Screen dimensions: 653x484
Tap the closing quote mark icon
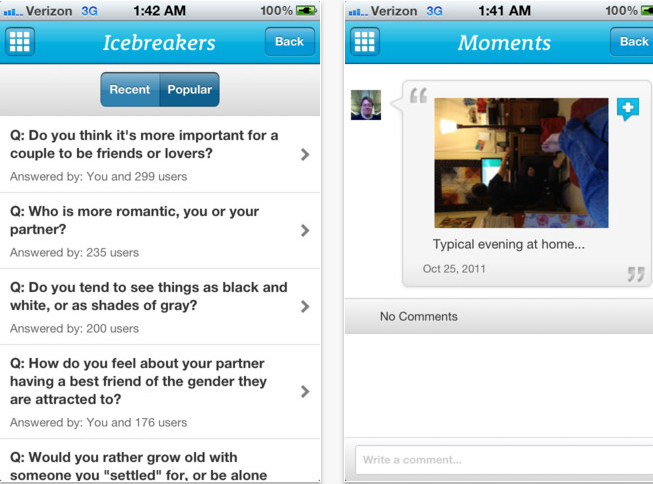(636, 274)
